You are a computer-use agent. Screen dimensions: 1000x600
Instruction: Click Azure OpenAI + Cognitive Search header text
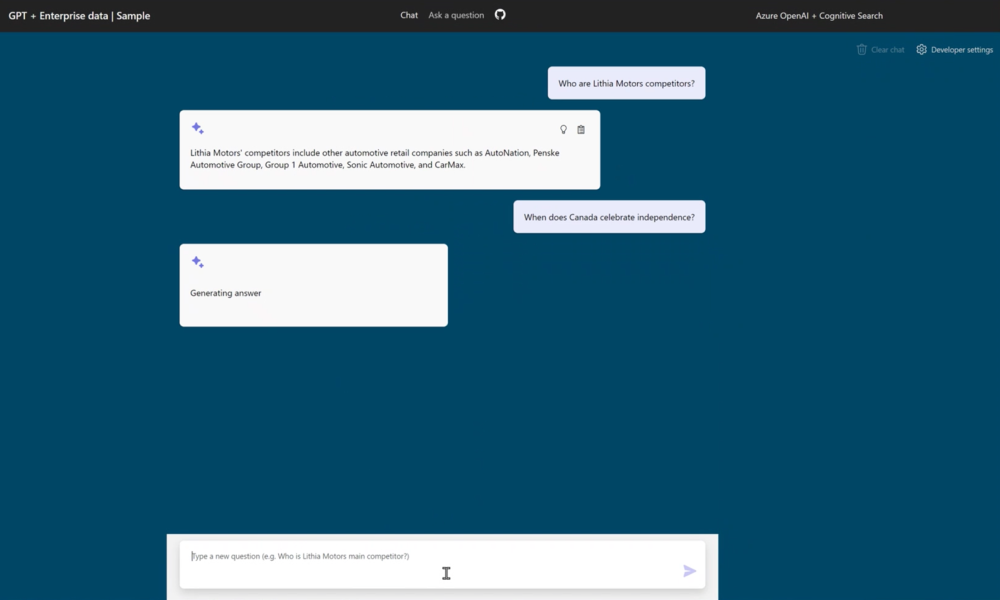pyautogui.click(x=819, y=16)
